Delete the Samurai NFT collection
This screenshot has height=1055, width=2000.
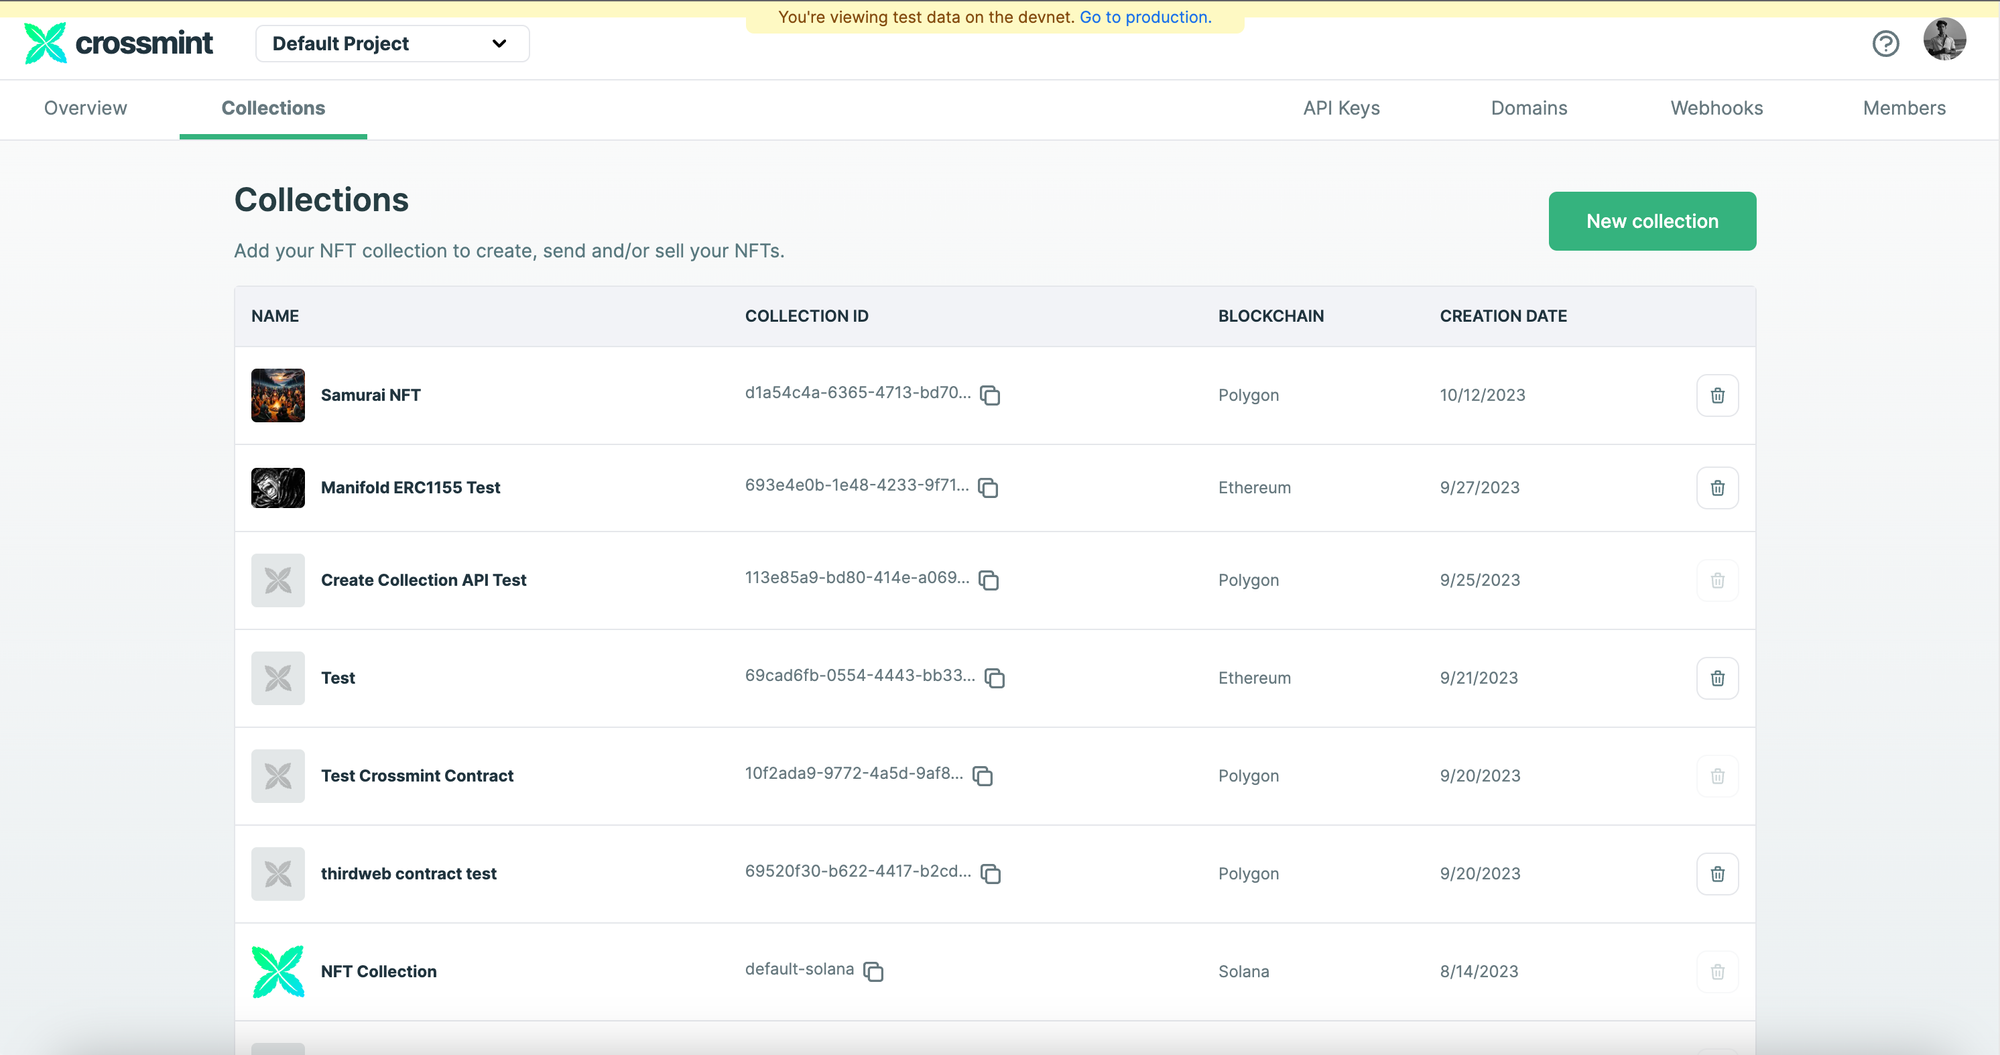pyautogui.click(x=1717, y=395)
